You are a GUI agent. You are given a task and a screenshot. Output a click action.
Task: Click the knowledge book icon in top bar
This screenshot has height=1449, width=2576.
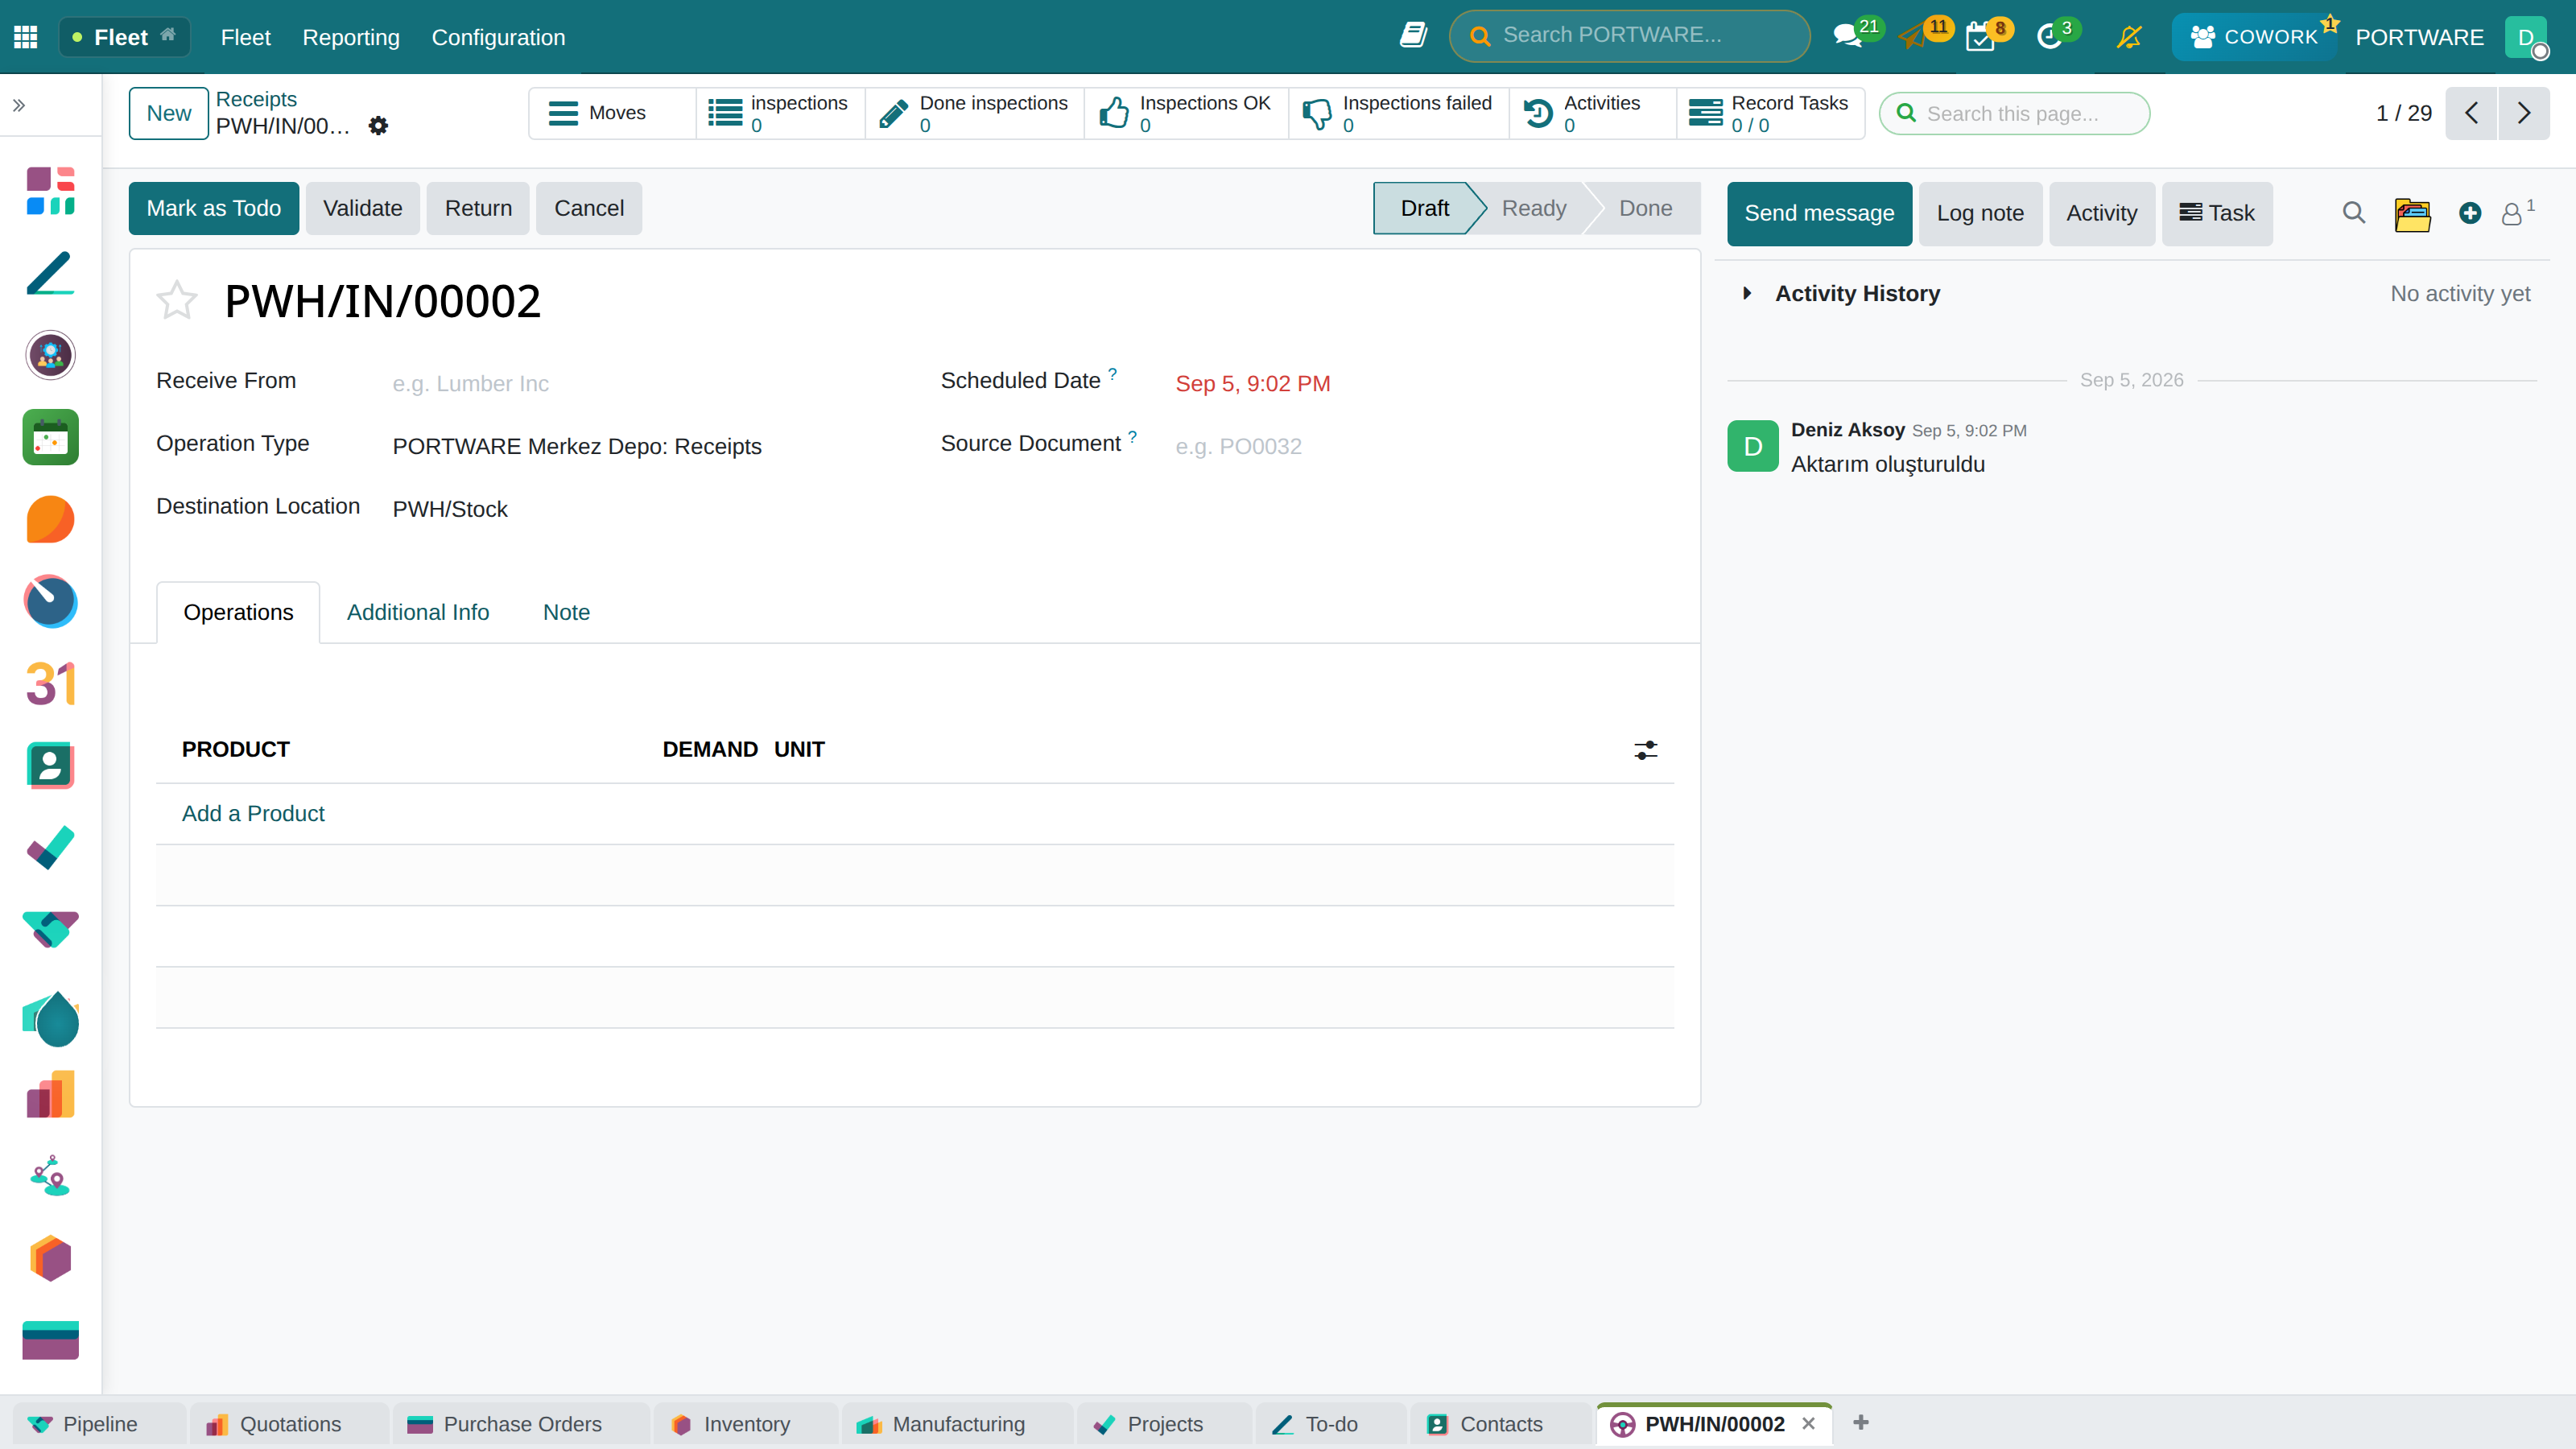(x=1413, y=36)
